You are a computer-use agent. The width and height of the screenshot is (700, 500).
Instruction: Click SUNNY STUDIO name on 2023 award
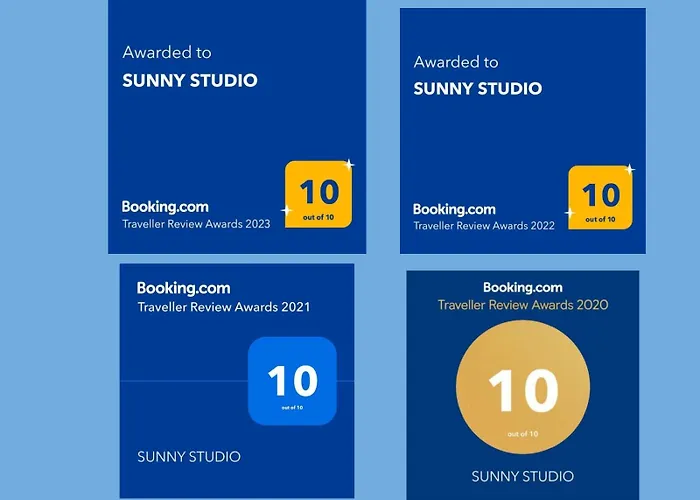tap(190, 81)
